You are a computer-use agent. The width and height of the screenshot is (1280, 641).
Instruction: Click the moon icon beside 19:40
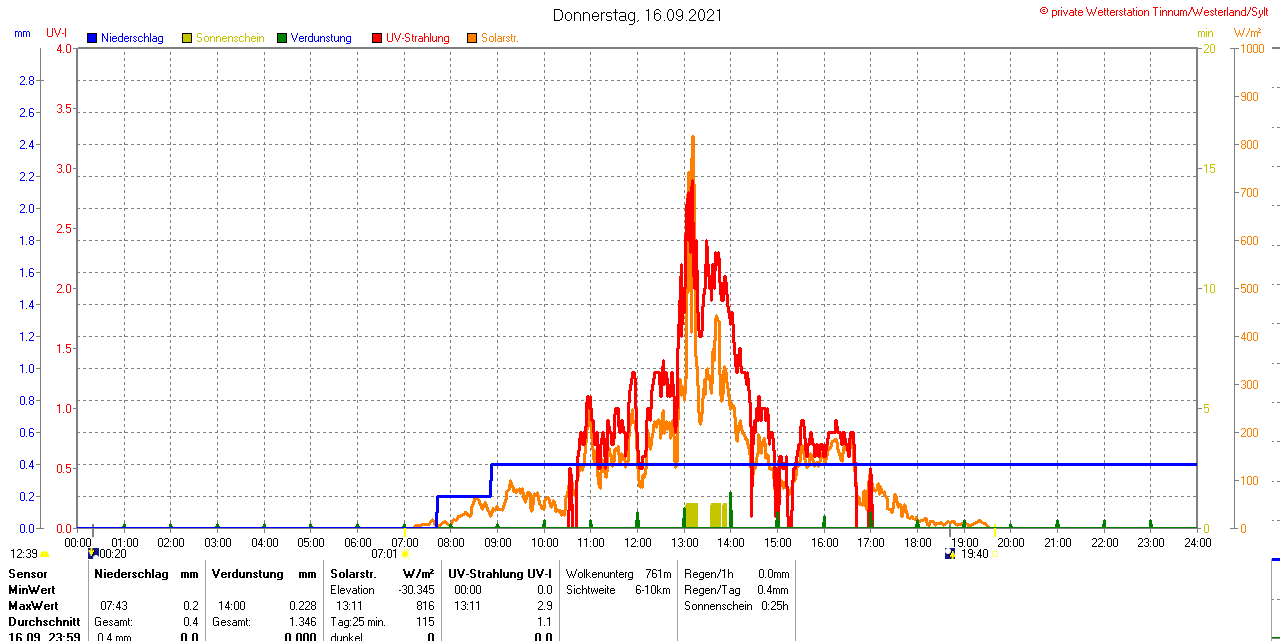(950, 553)
